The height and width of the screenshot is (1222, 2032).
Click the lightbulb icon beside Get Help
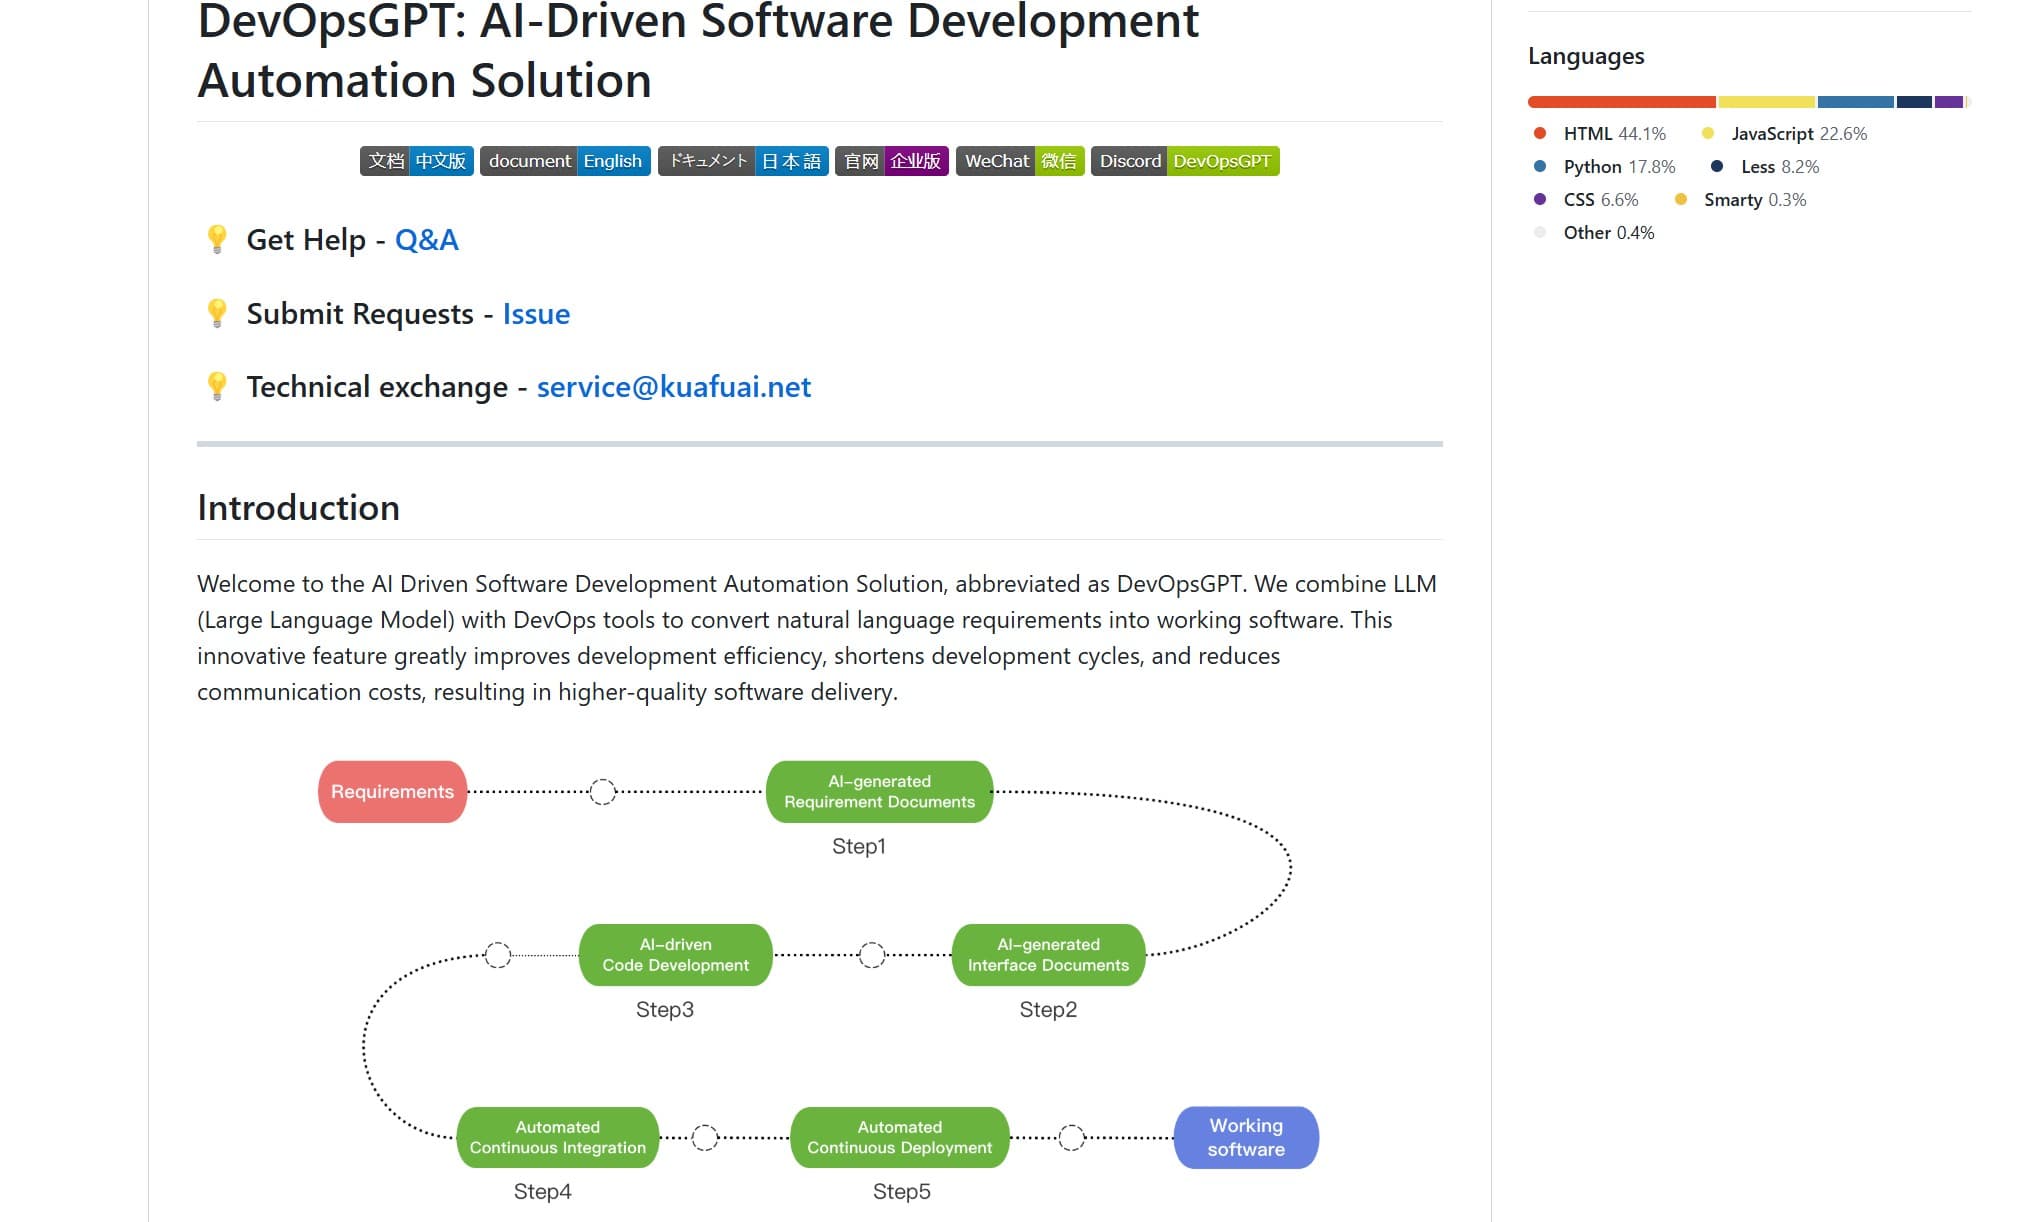click(x=217, y=240)
